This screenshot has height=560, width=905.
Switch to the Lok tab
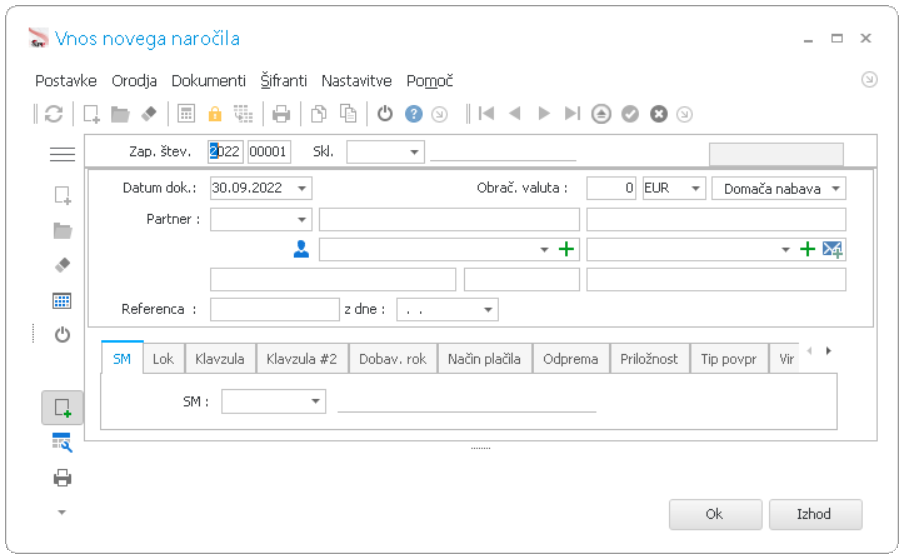(x=163, y=359)
